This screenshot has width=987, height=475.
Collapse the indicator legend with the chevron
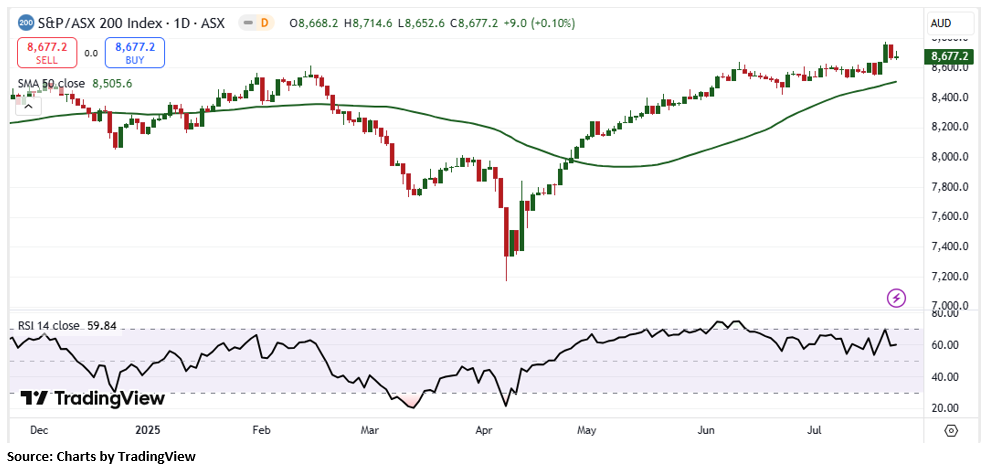[28, 106]
